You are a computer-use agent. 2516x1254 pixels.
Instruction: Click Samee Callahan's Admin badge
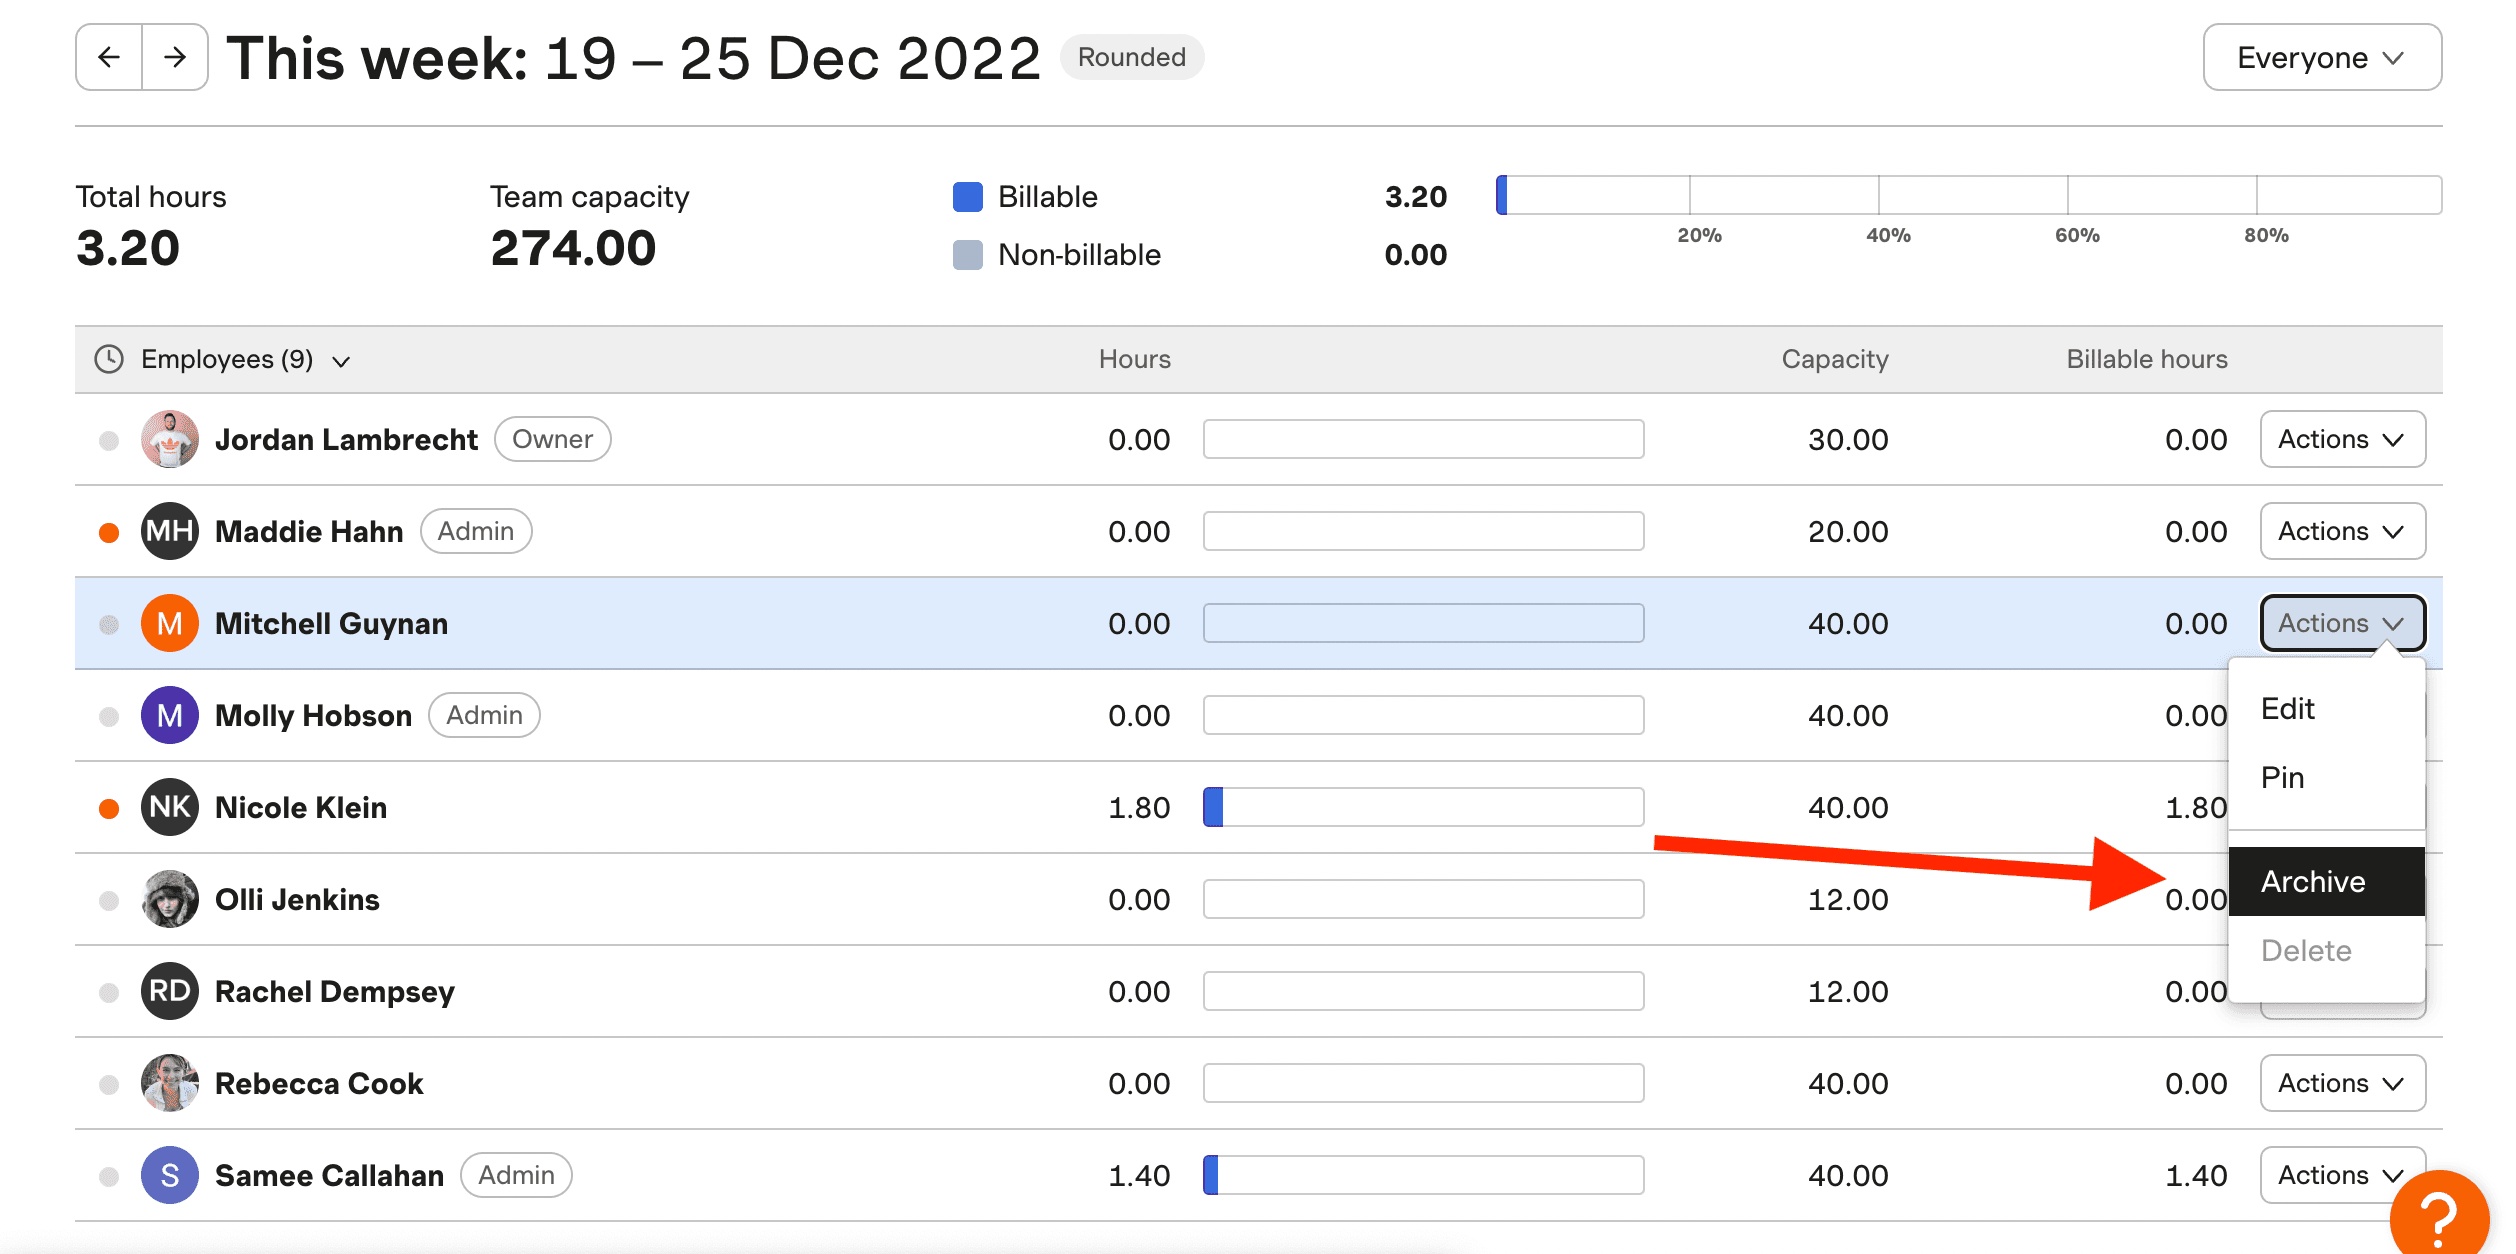[x=516, y=1175]
